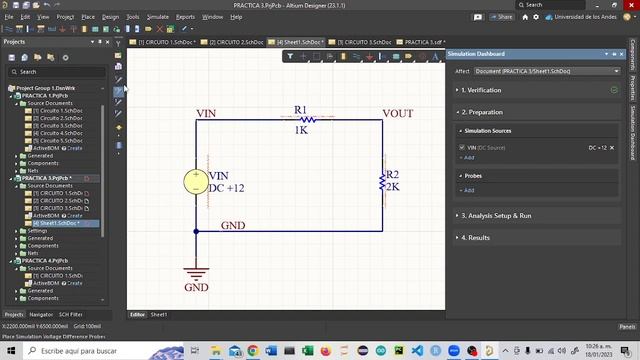Click the place part icon in Active Bar
Viewport: 640px width, 360px height.
pos(343,57)
